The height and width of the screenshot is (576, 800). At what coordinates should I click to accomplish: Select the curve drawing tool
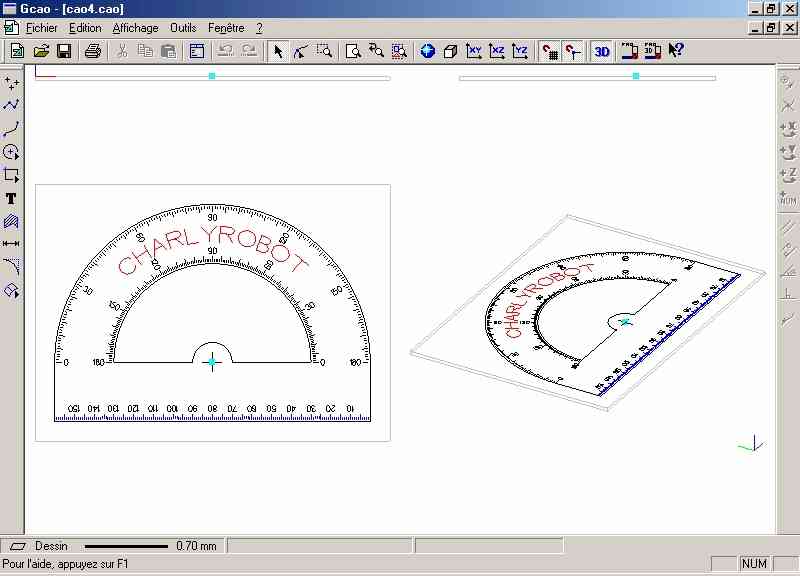tap(11, 129)
